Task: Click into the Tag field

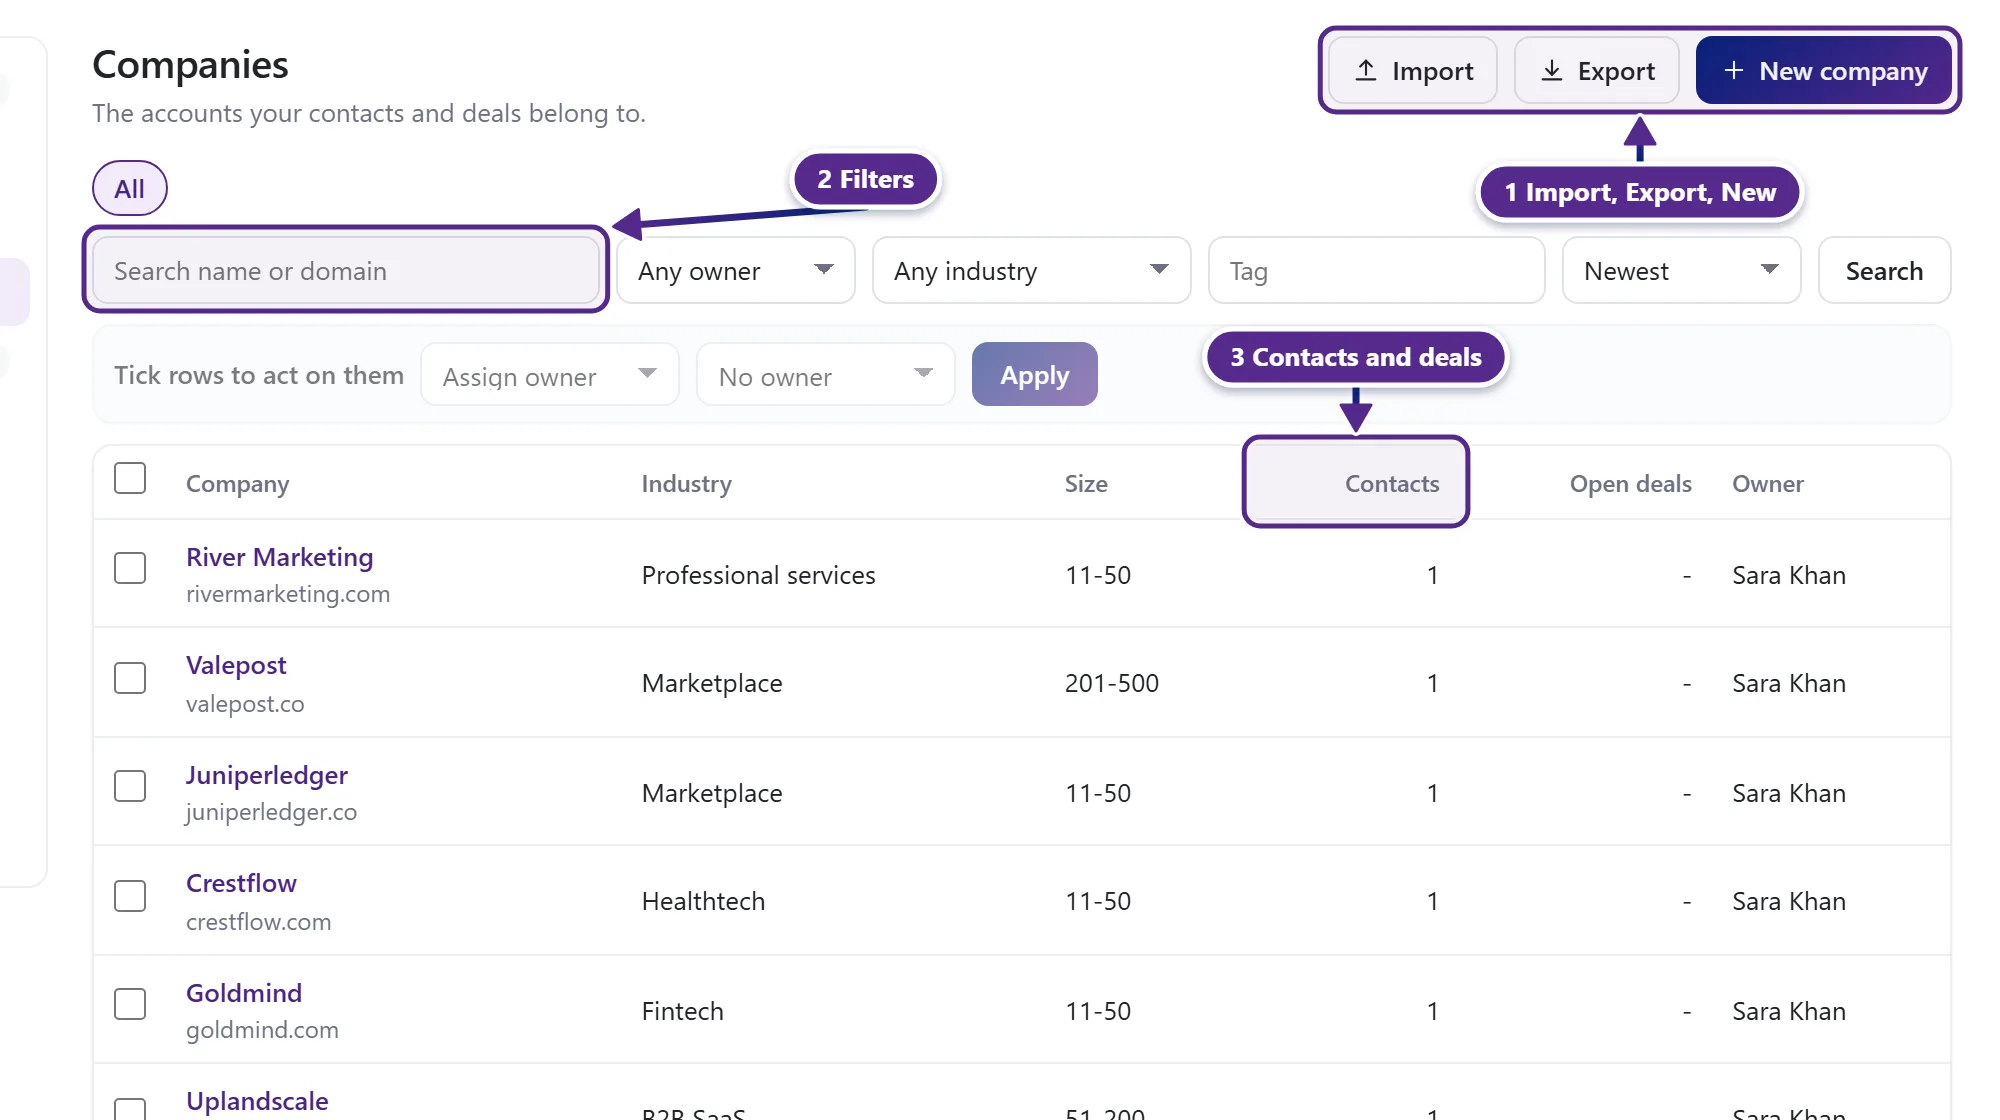Action: point(1376,271)
